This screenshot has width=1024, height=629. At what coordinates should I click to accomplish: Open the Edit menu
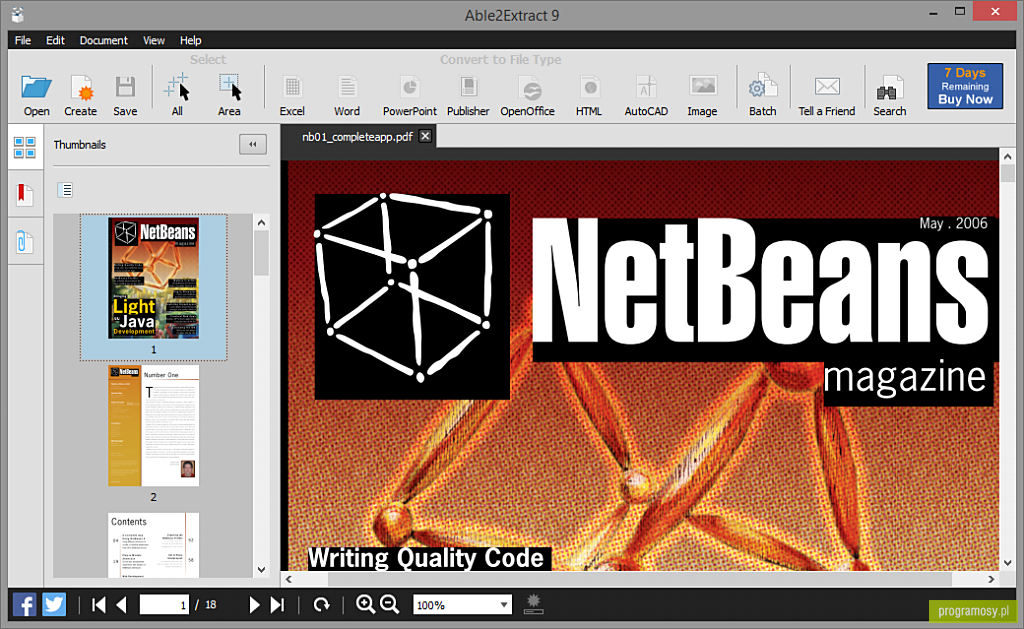(x=56, y=40)
